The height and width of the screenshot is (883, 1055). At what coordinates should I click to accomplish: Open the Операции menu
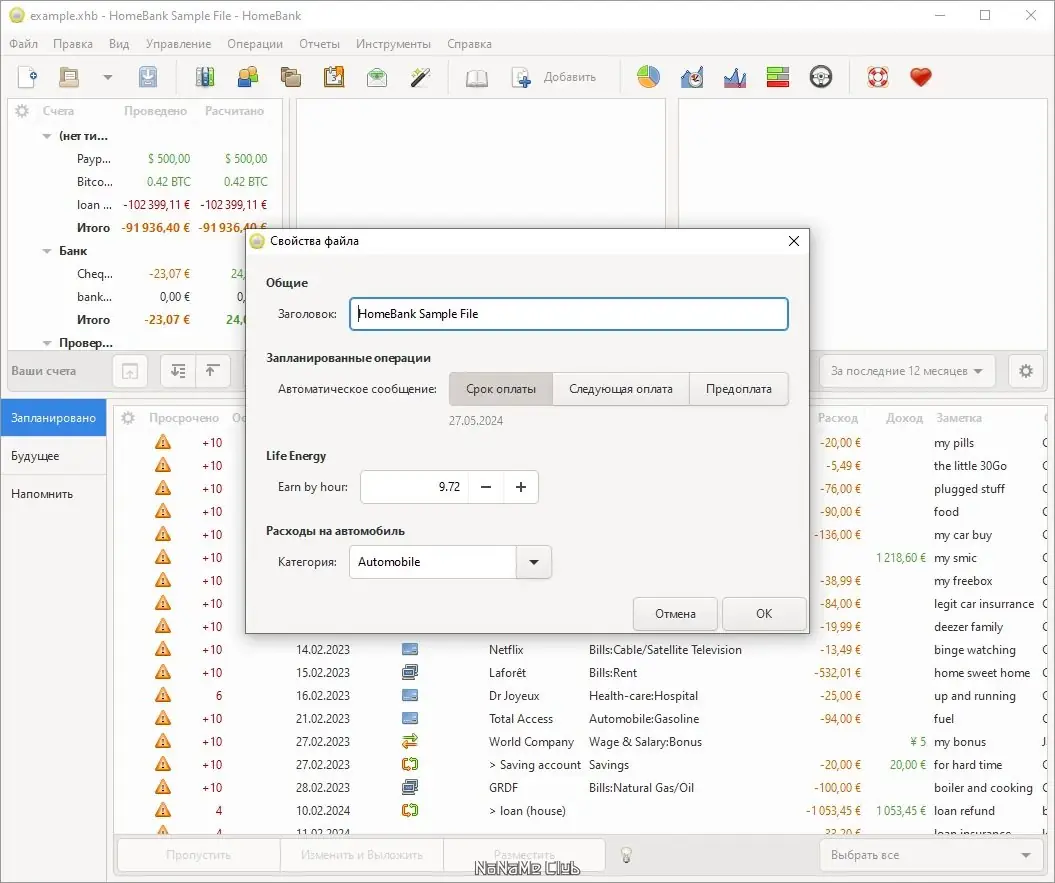[255, 44]
